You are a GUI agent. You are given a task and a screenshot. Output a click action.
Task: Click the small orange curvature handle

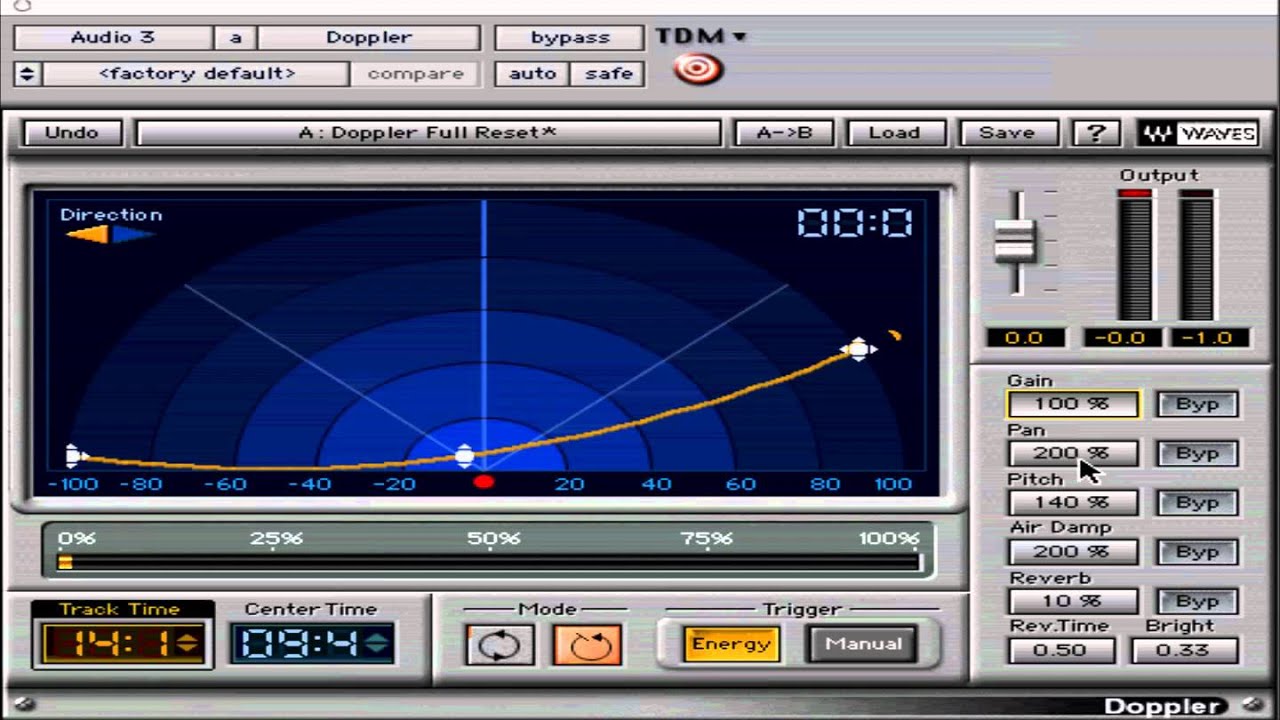[895, 336]
